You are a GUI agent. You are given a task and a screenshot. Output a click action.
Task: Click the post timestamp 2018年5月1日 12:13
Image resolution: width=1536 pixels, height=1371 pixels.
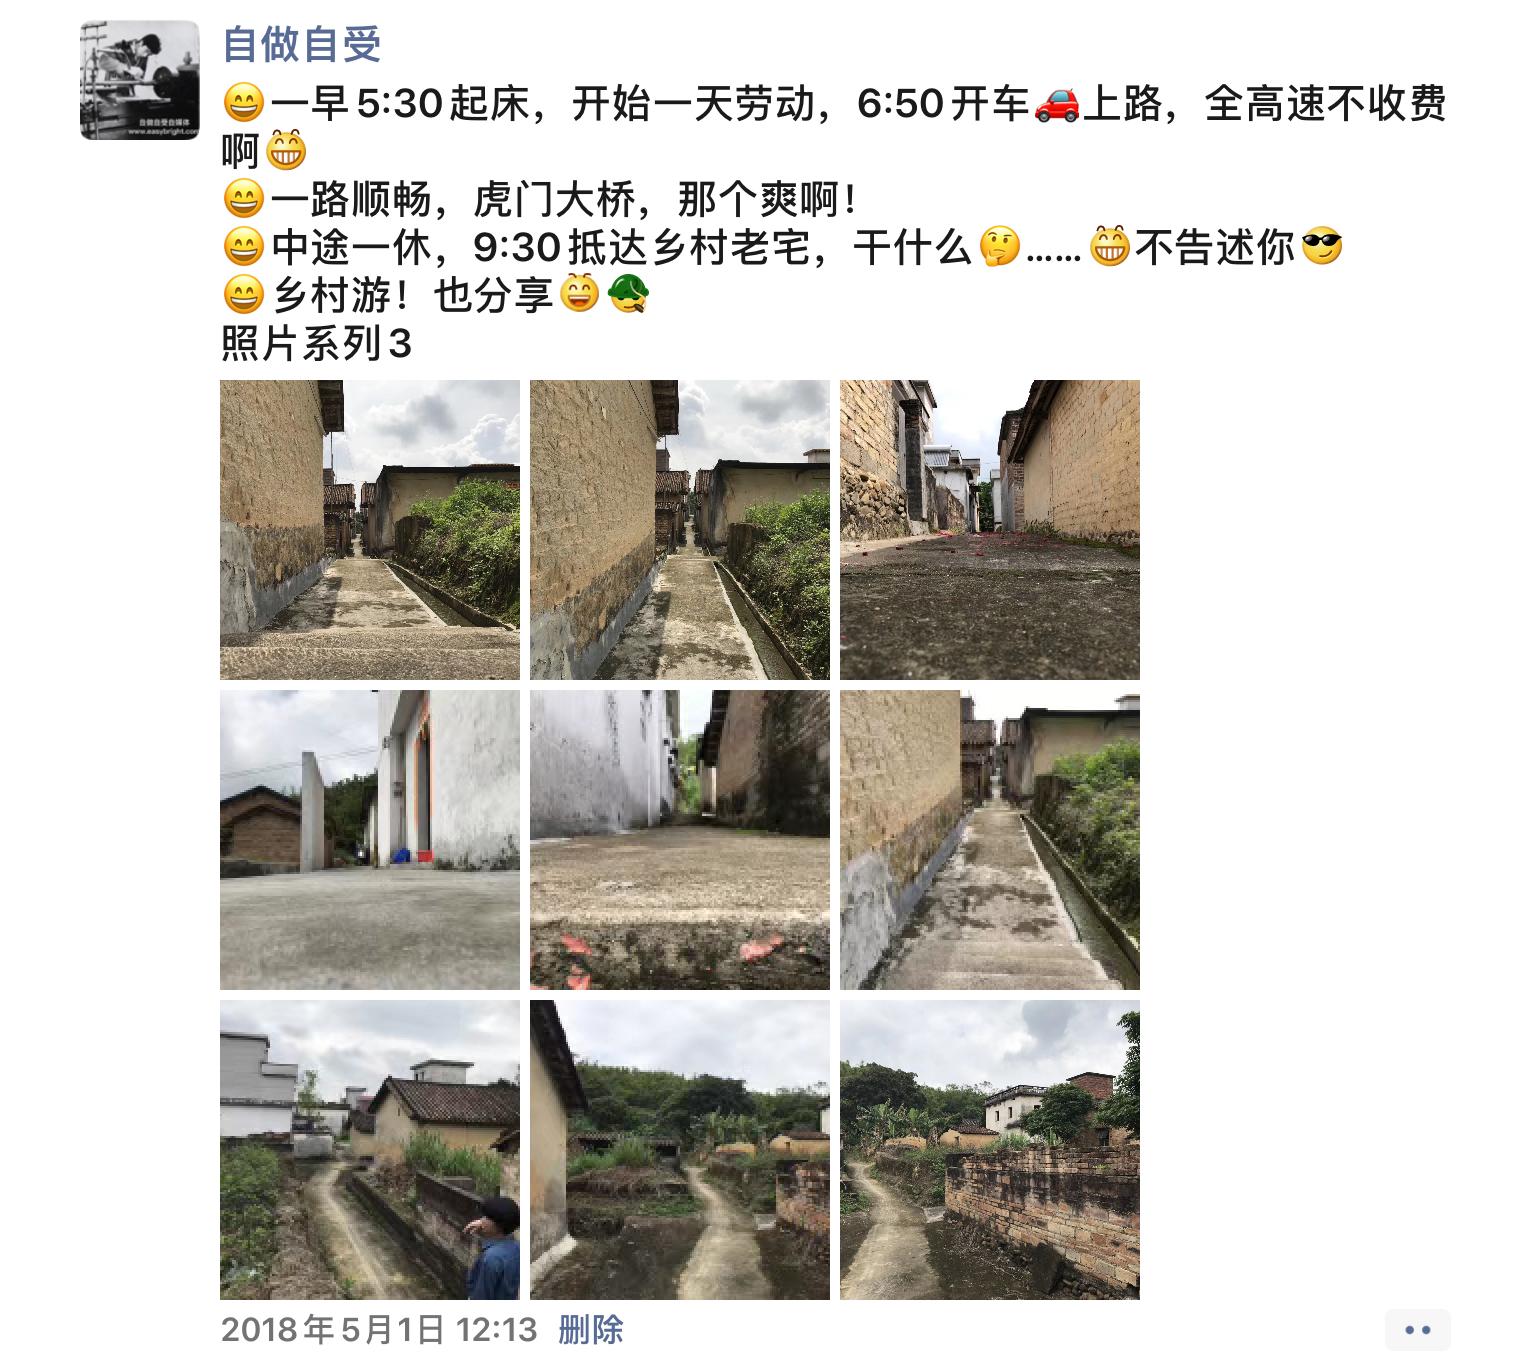379,1330
